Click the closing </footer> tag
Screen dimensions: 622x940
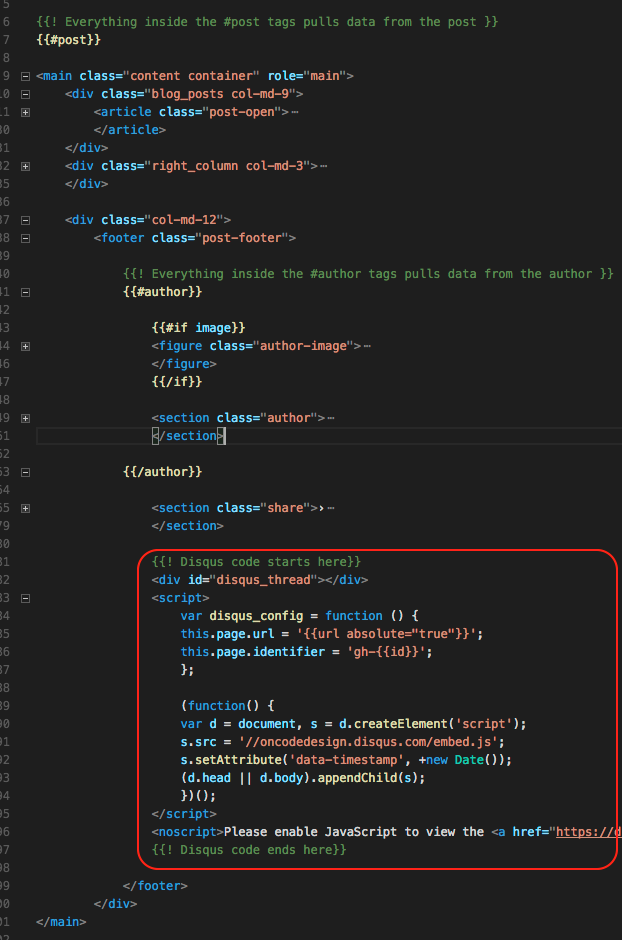point(155,885)
